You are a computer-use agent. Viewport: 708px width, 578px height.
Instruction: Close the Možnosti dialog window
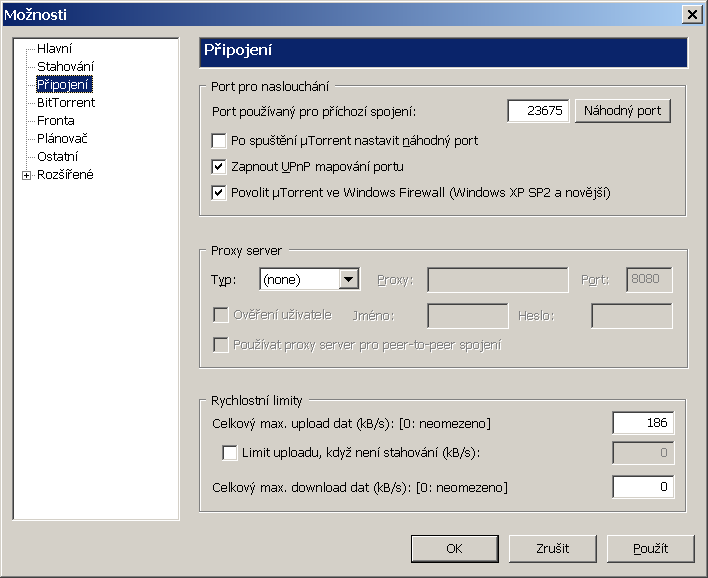click(x=690, y=14)
